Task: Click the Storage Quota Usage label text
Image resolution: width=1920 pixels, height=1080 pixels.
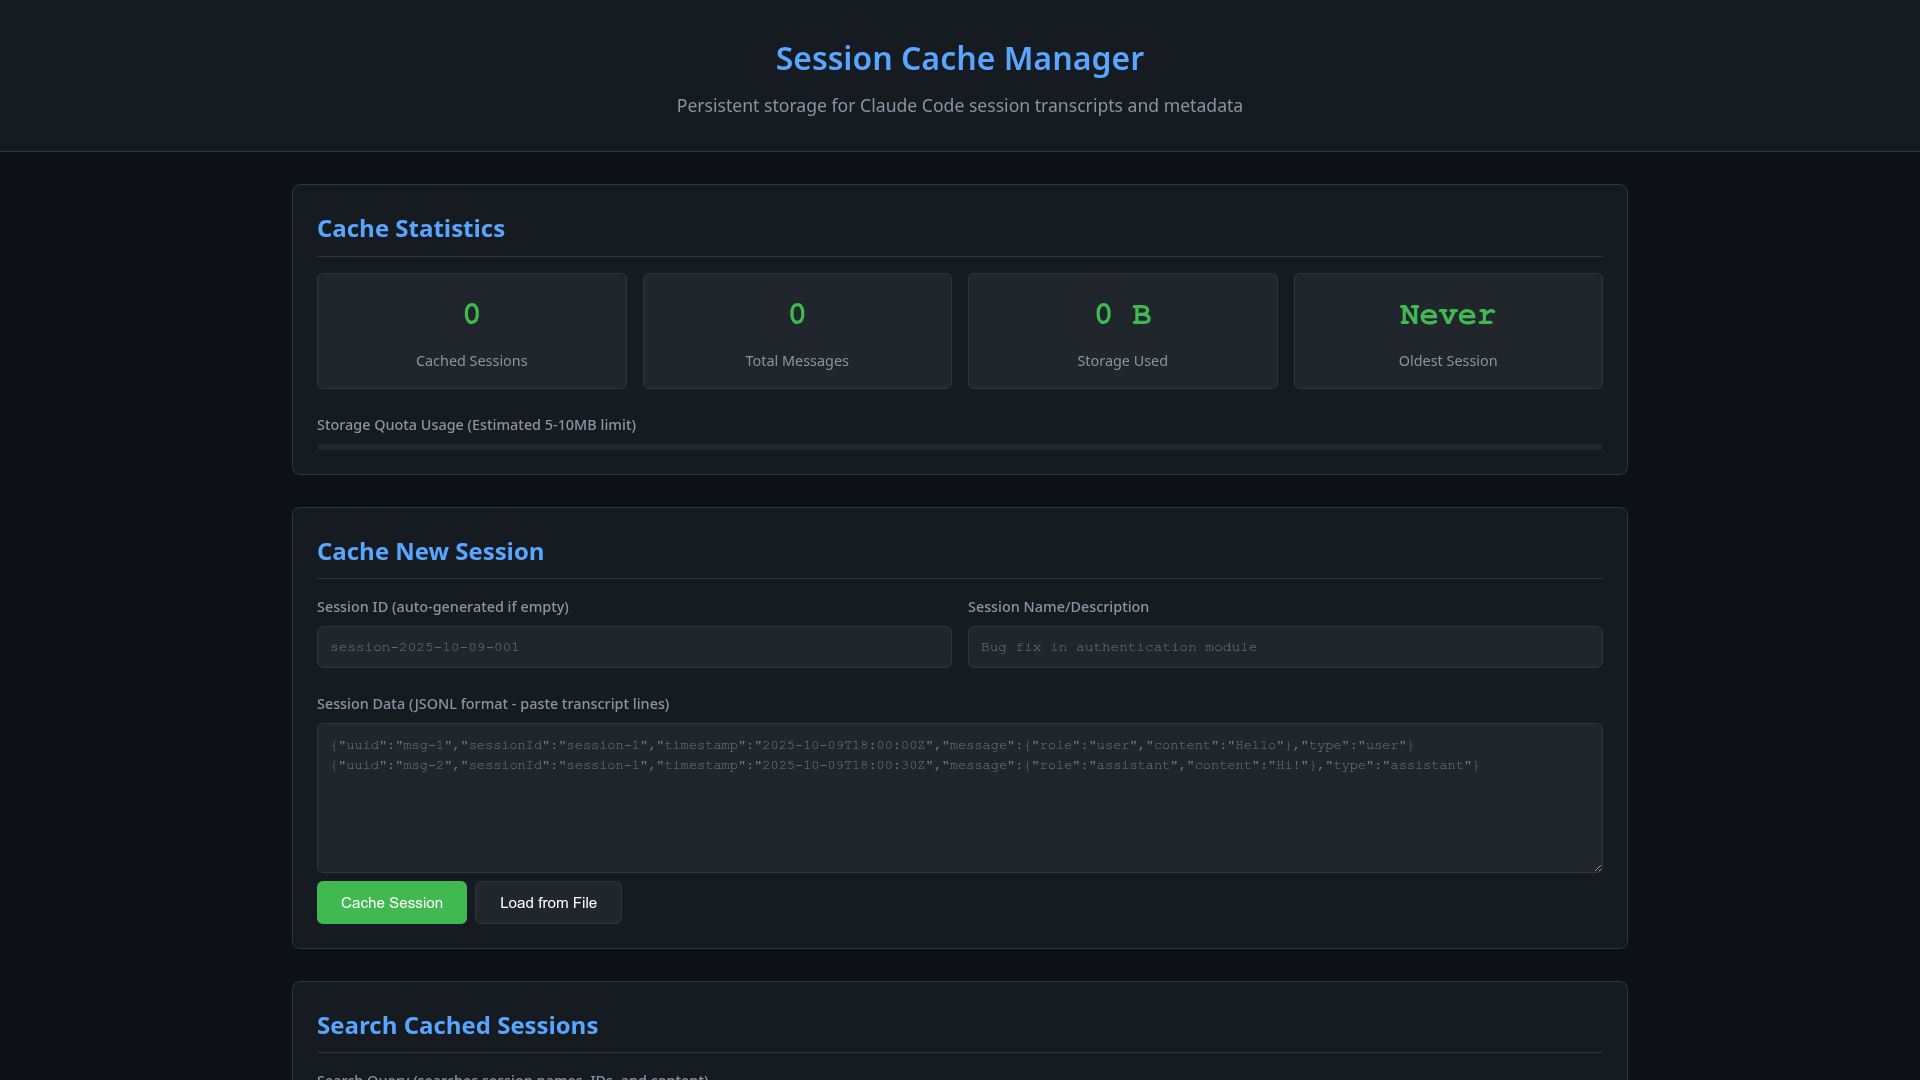Action: pos(476,425)
